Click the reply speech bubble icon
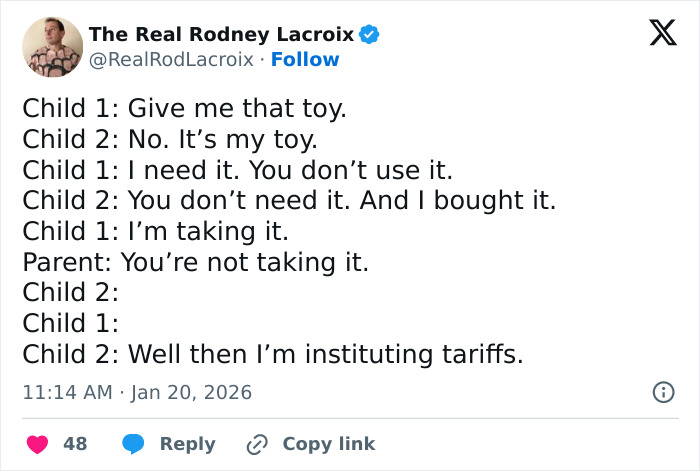Viewport: 700px width, 471px height. coord(133,443)
